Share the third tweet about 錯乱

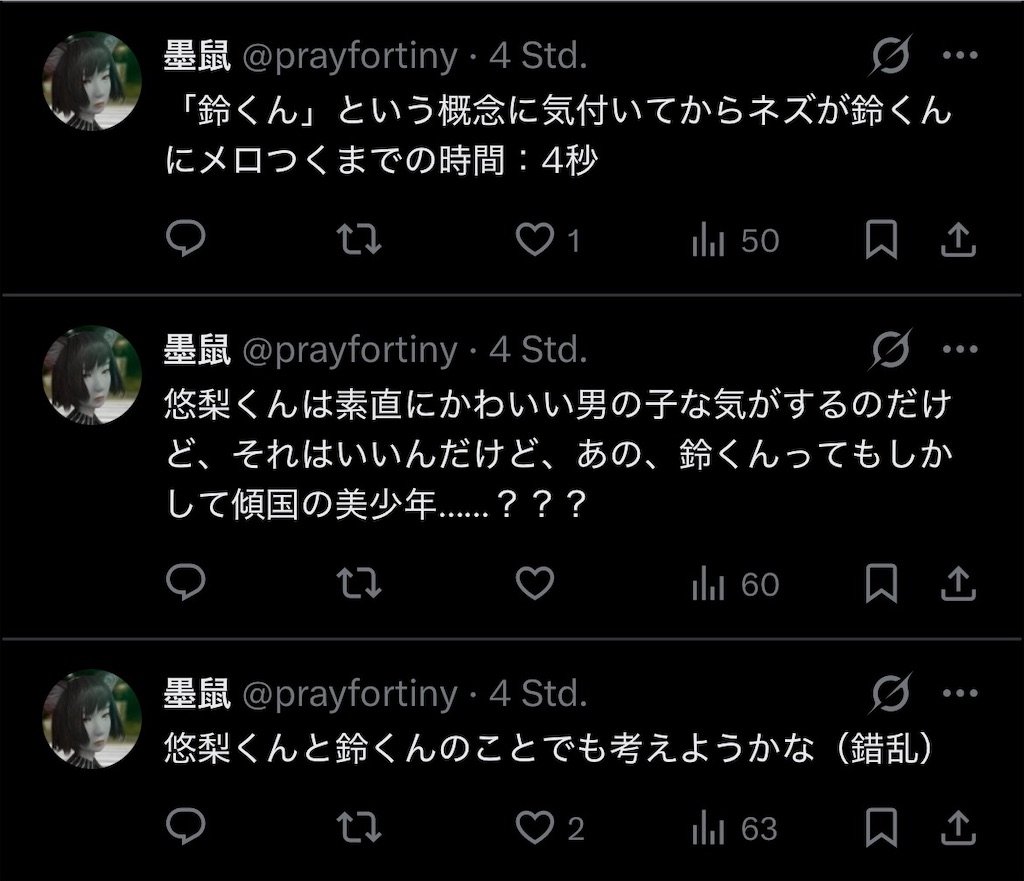click(958, 827)
